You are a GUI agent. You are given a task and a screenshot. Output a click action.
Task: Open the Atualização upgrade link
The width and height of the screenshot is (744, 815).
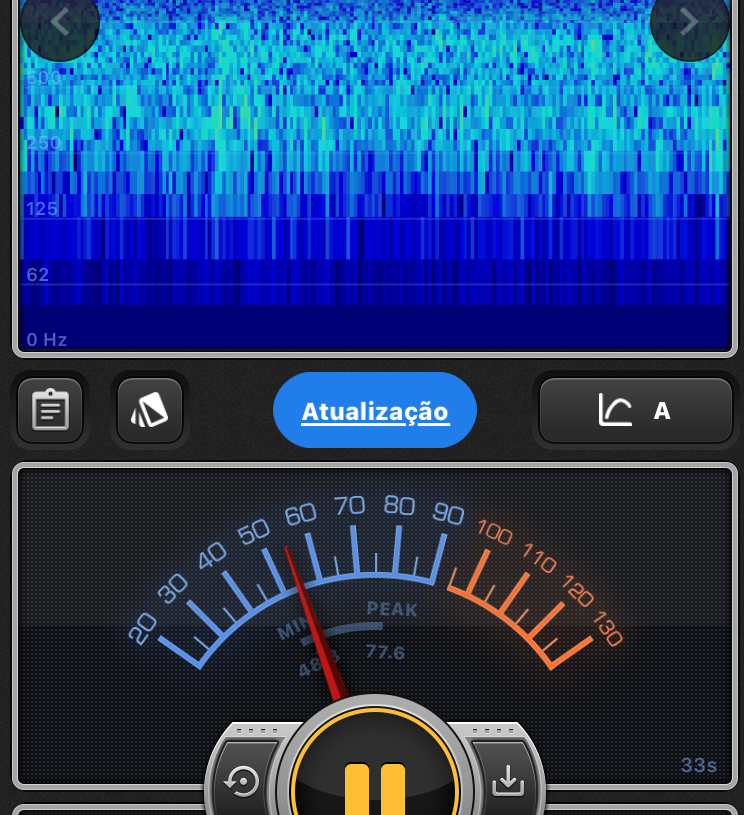[375, 411]
